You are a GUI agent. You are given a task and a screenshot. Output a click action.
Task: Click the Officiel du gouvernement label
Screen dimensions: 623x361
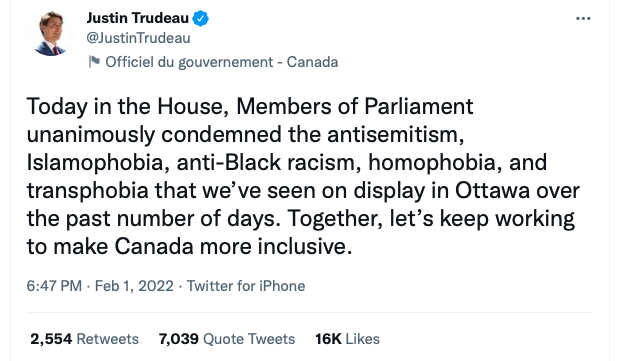[x=189, y=62]
